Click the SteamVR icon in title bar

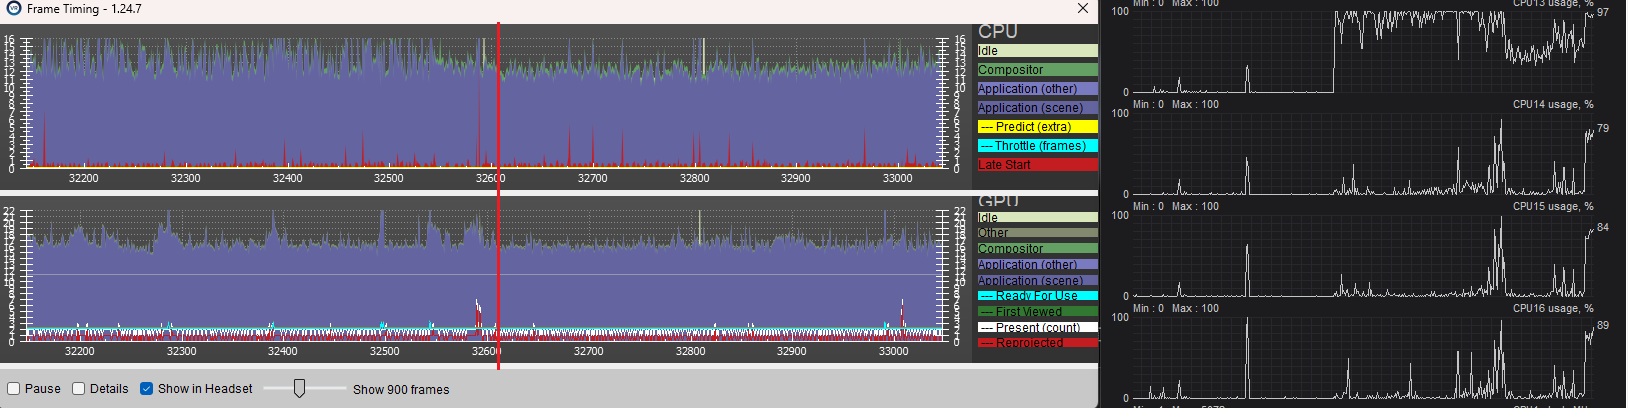pyautogui.click(x=14, y=9)
